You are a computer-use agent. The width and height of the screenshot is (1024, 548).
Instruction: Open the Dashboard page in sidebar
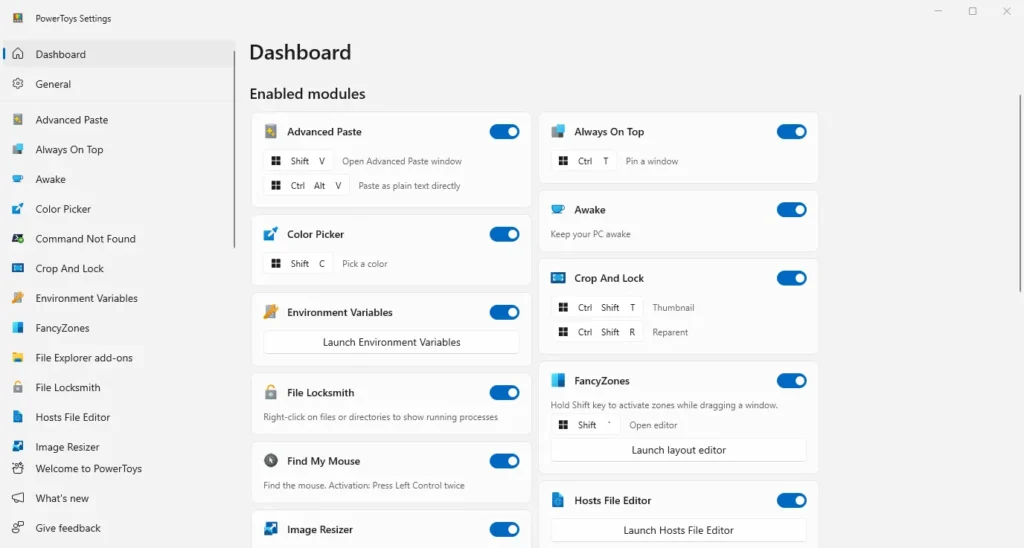tap(61, 54)
